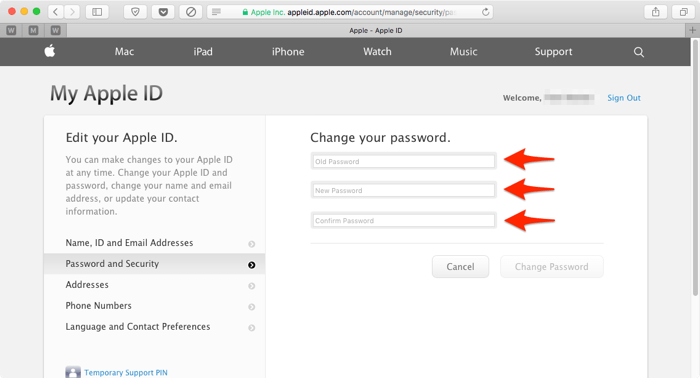
Task: Open the Pocket extension icon
Action: coord(163,12)
